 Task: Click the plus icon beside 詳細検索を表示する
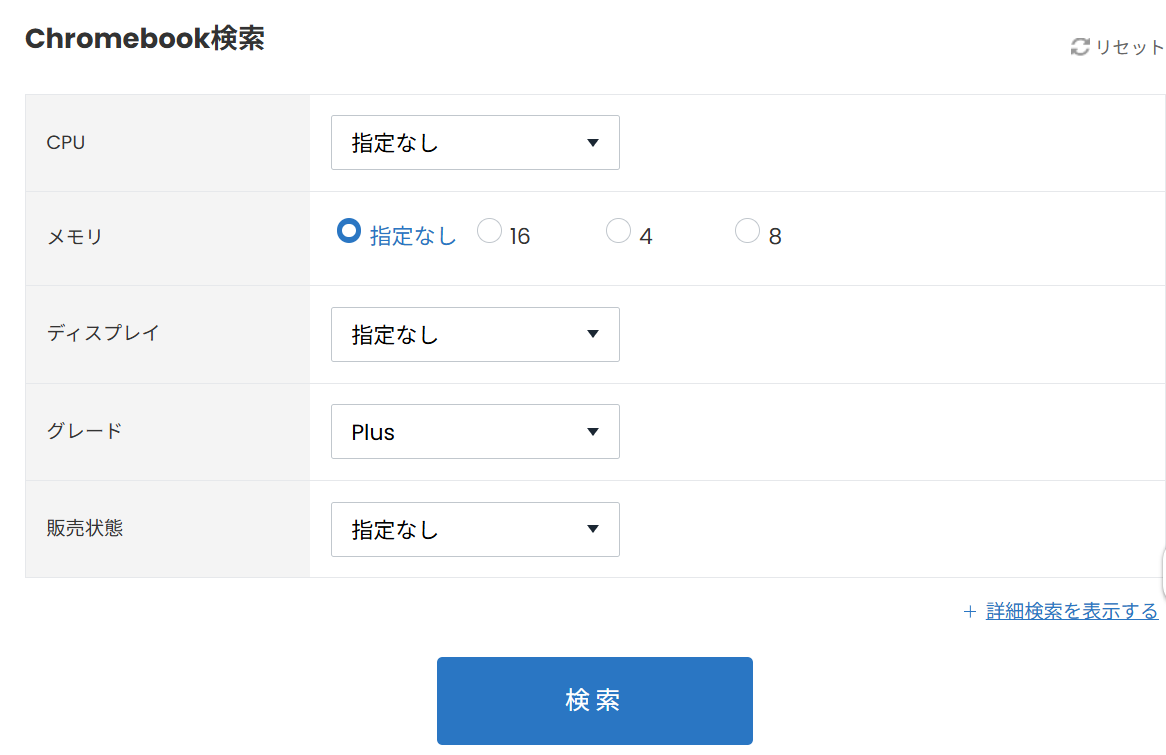click(x=970, y=611)
